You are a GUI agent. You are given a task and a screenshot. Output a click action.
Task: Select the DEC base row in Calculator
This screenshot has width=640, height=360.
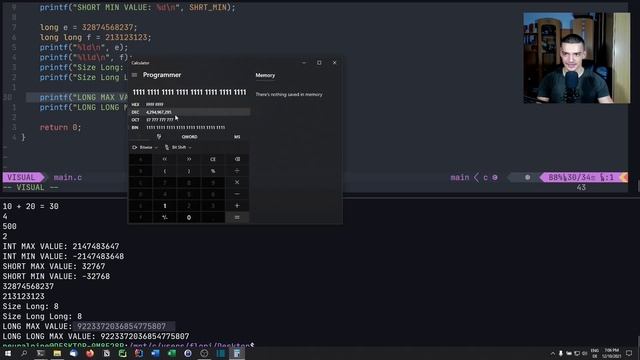click(x=190, y=112)
